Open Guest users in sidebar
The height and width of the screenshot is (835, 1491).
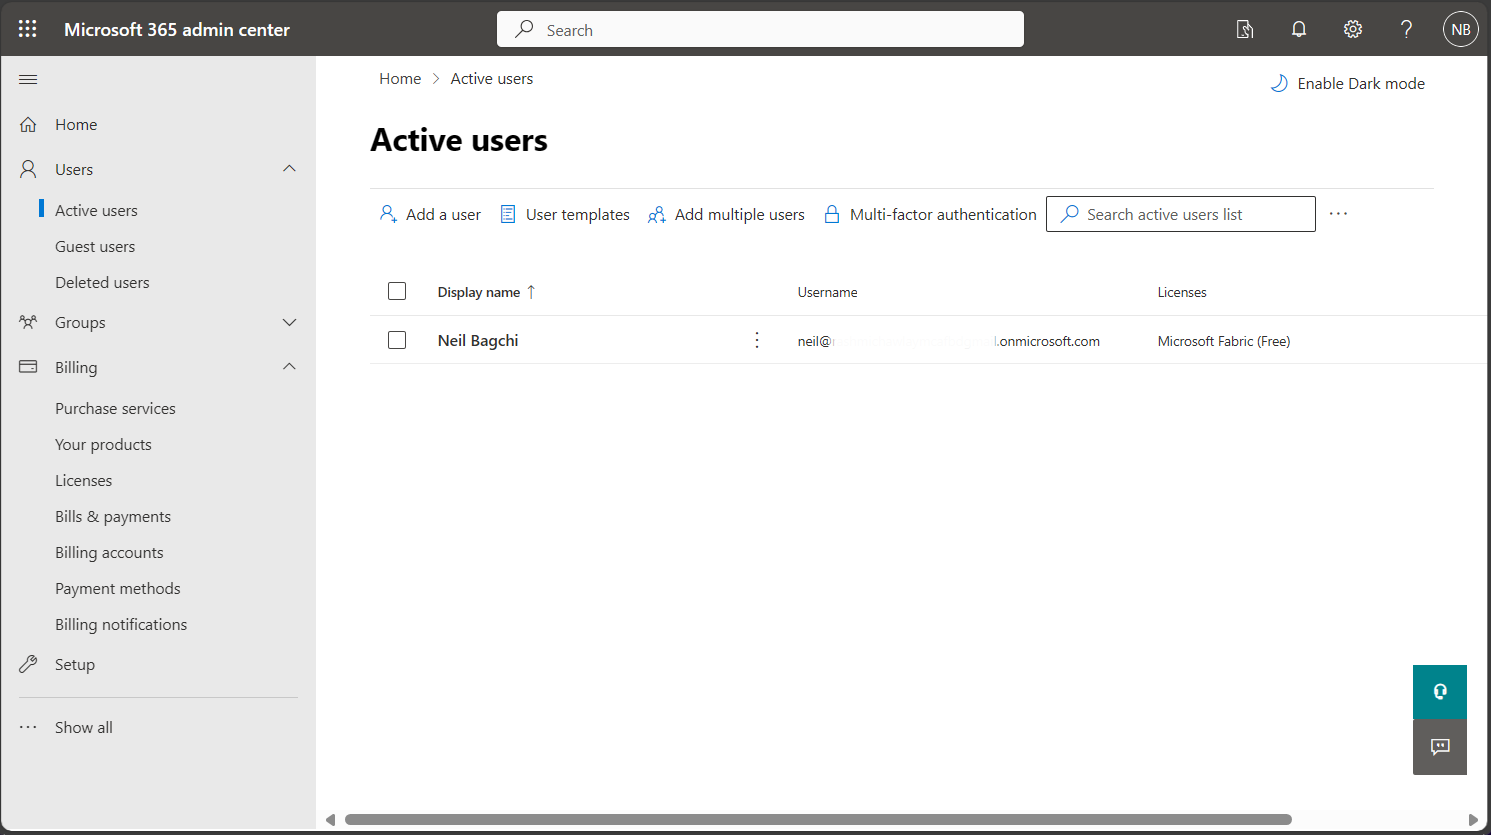(x=95, y=246)
